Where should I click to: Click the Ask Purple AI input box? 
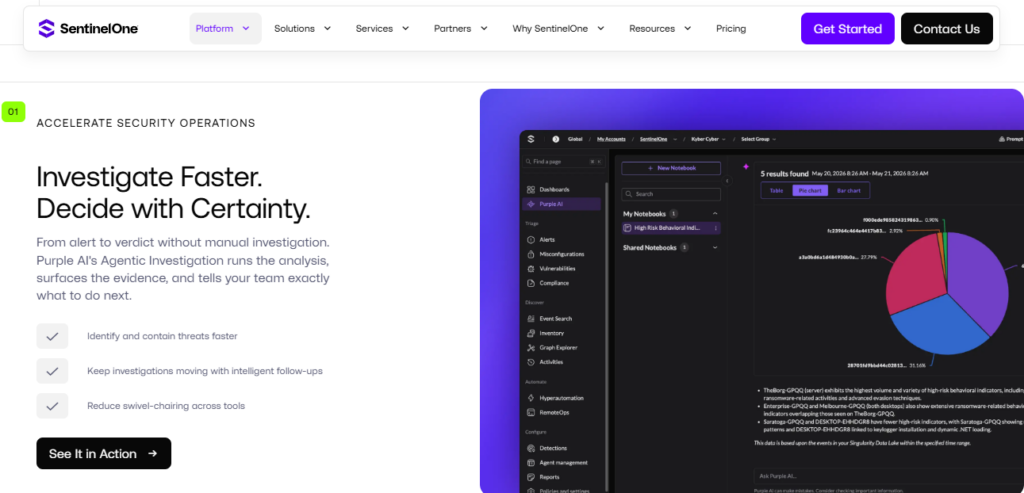[888, 476]
